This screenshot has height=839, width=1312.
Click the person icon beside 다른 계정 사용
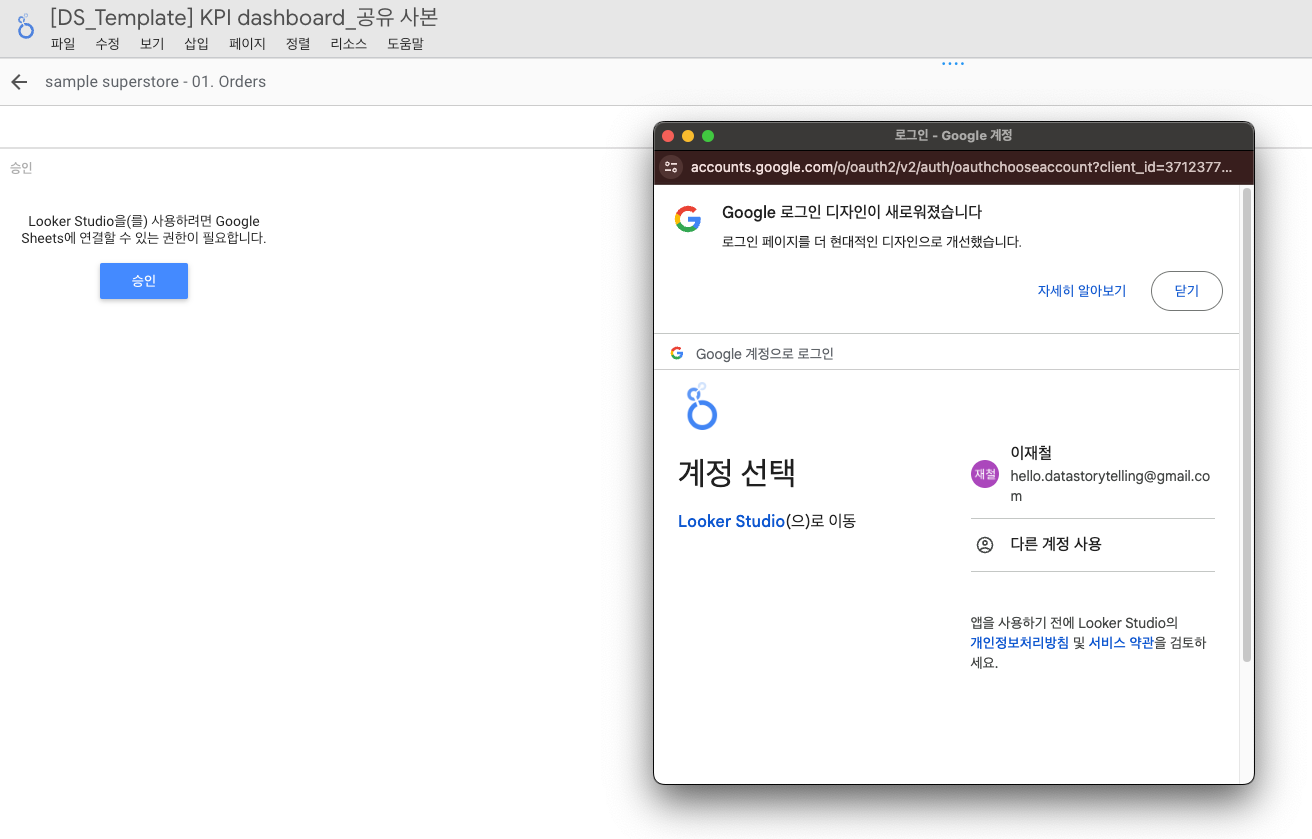point(985,545)
